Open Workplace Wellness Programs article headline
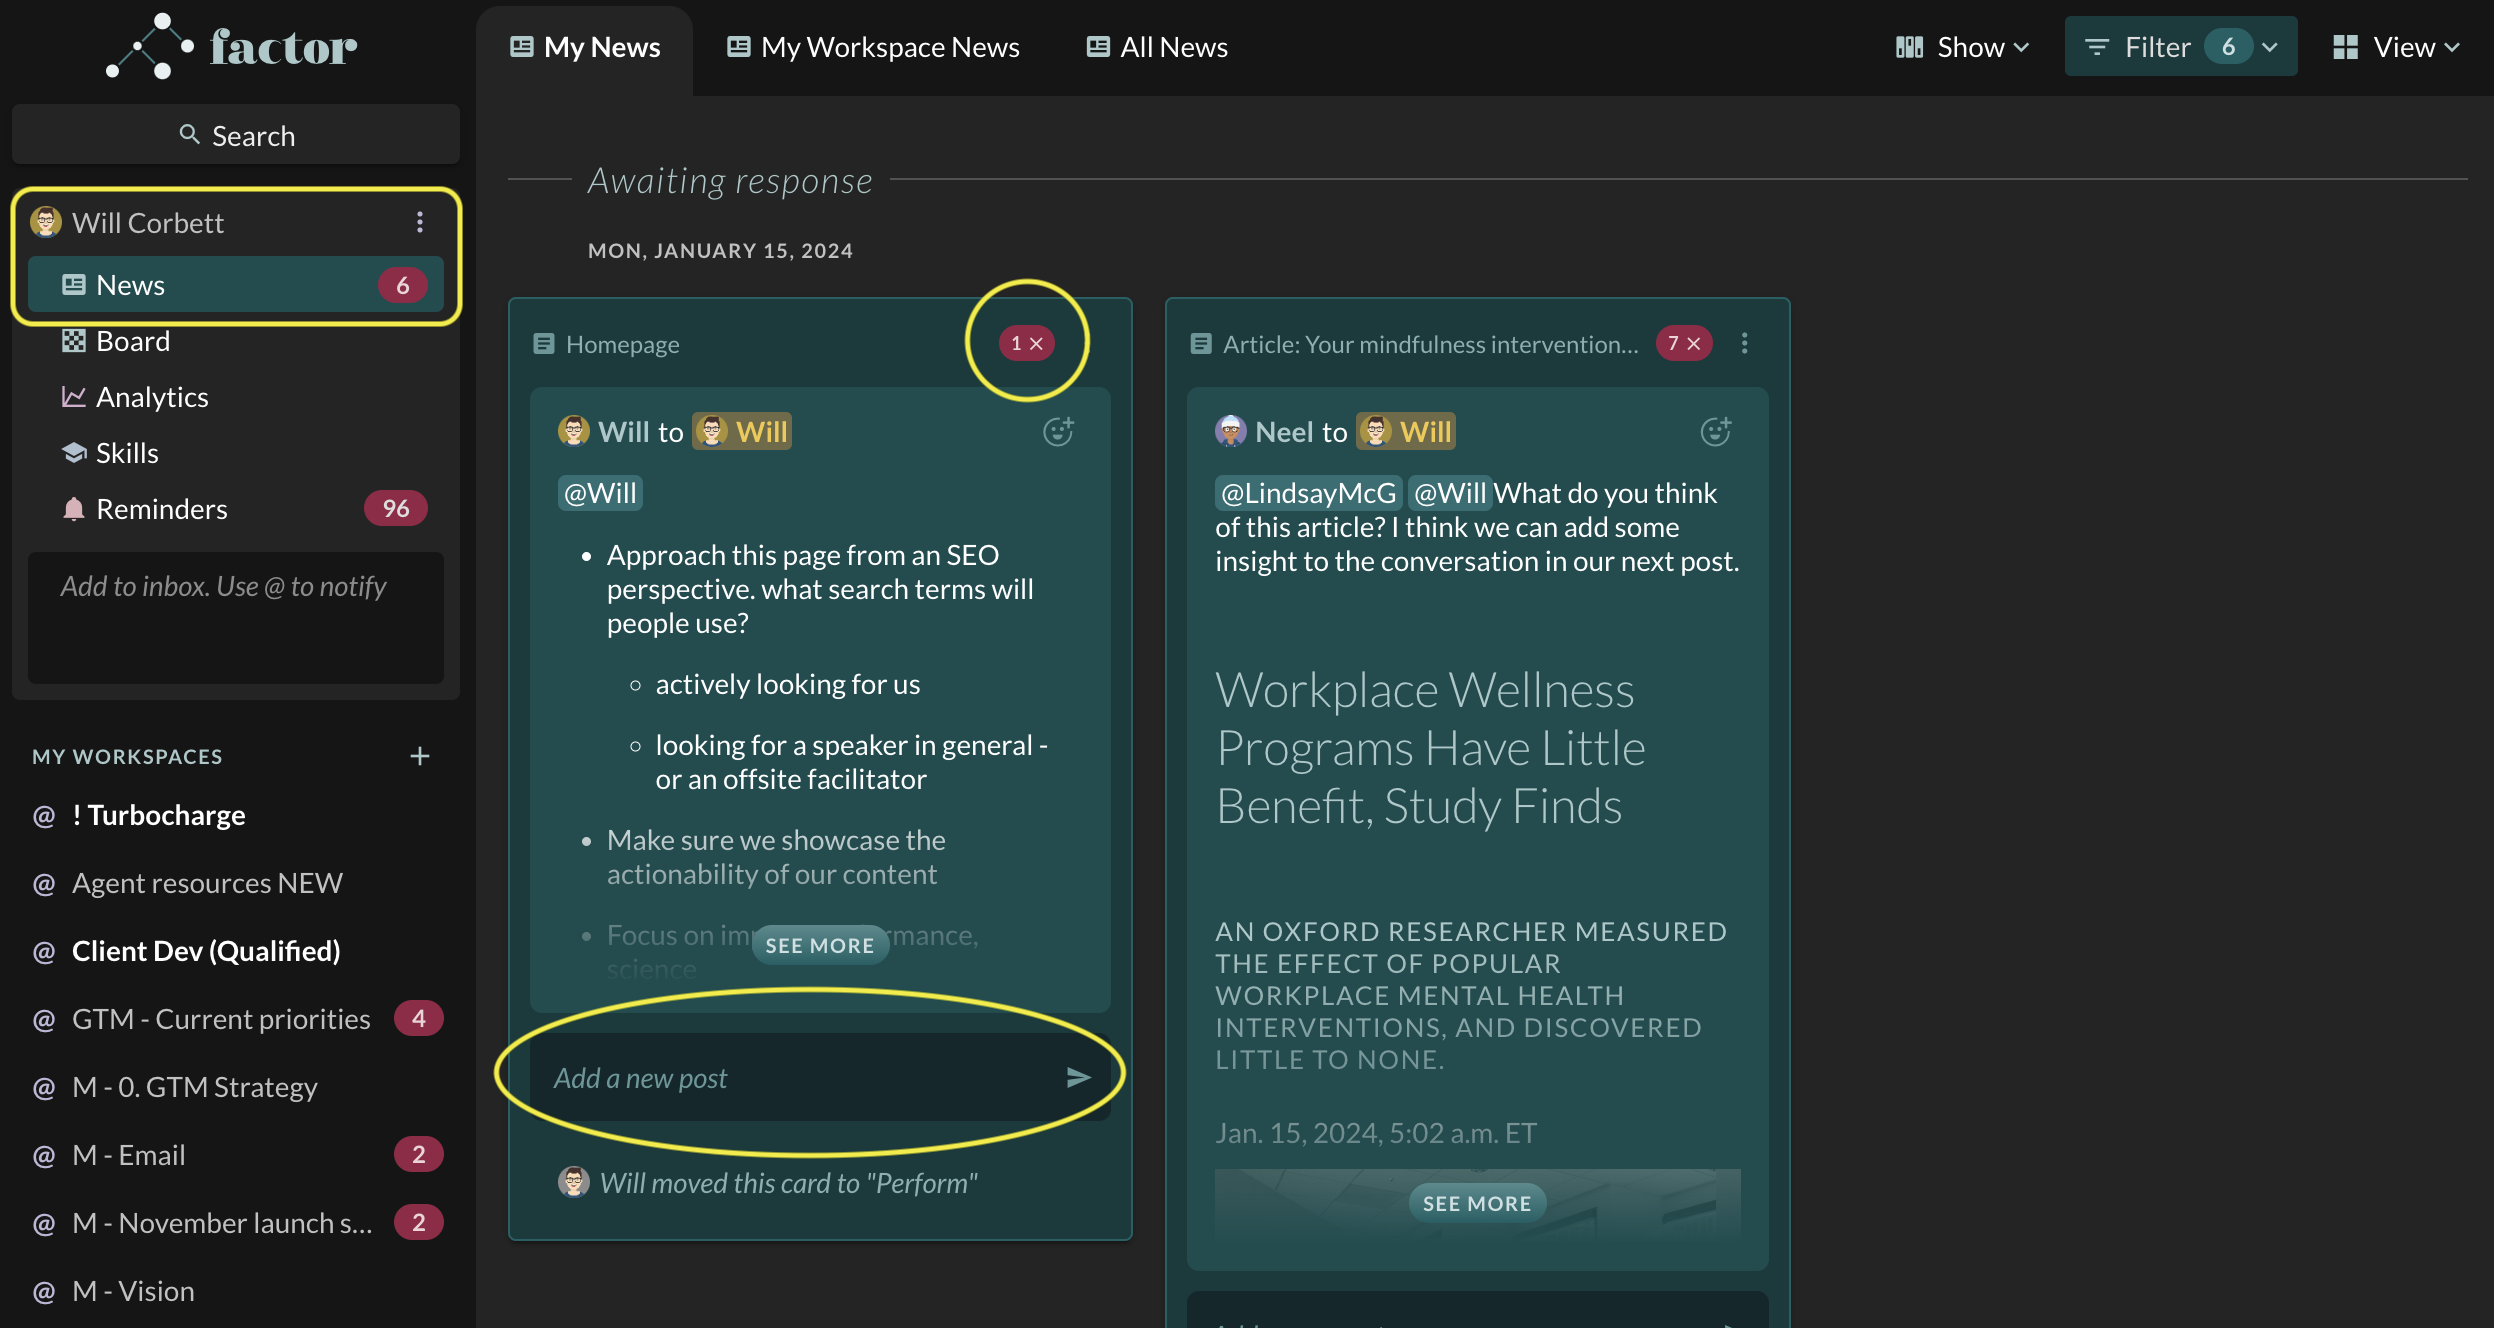2494x1328 pixels. [1430, 748]
